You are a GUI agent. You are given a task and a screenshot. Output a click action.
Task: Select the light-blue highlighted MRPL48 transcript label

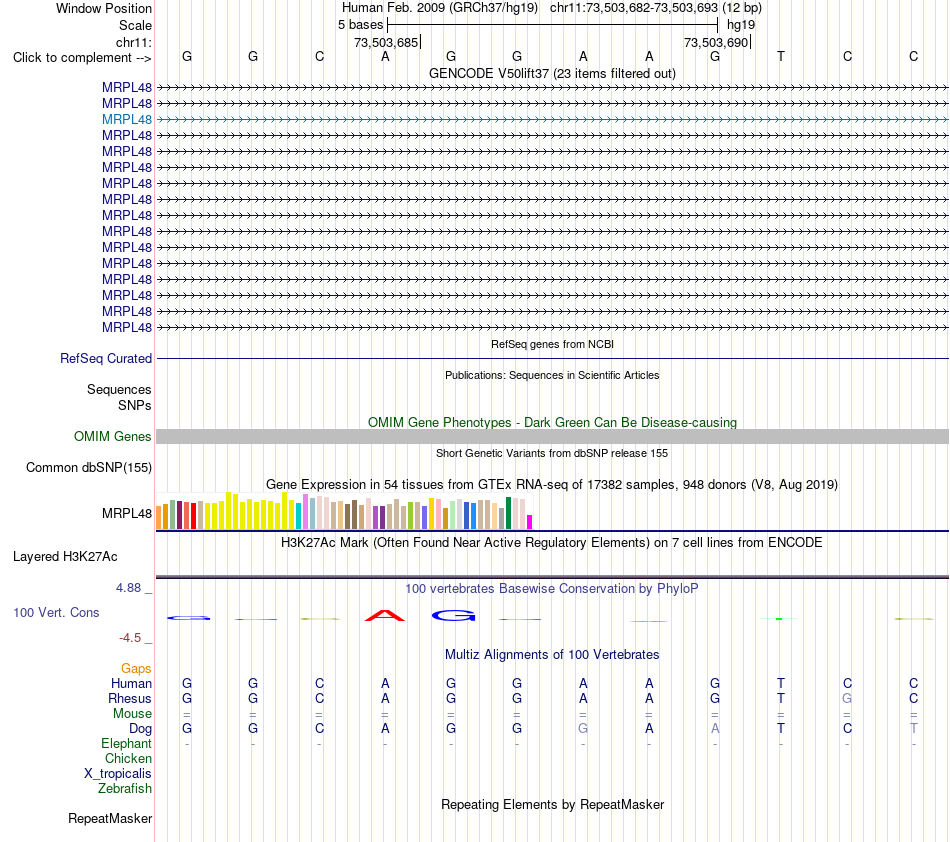point(127,119)
